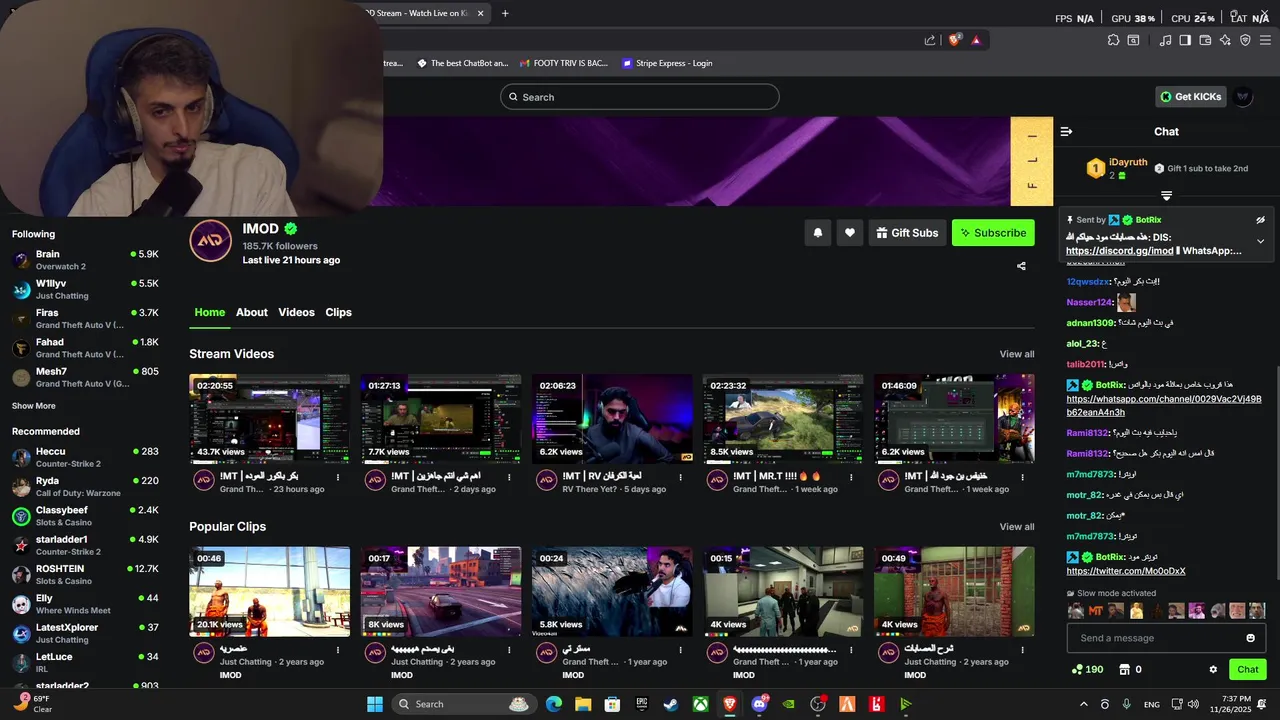The width and height of the screenshot is (1280, 720).
Task: Open Brave Leo AI icon
Action: [1225, 40]
